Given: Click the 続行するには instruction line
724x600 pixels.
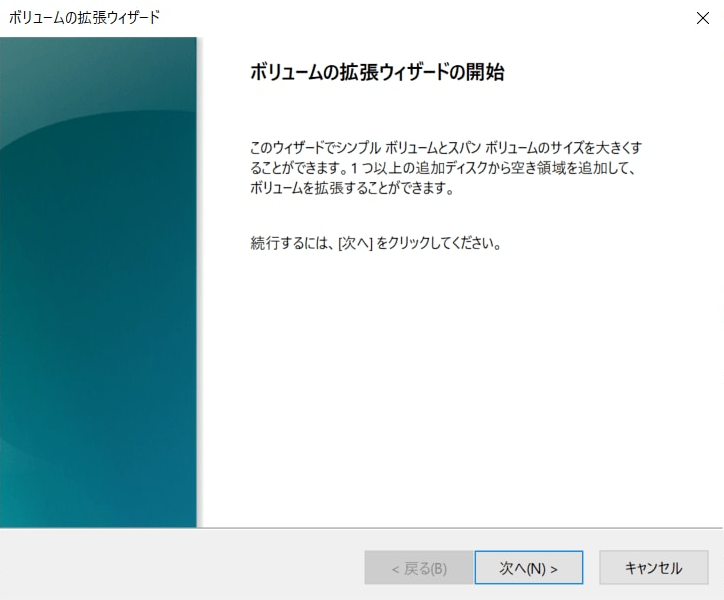Looking at the screenshot, I should pyautogui.click(x=375, y=244).
